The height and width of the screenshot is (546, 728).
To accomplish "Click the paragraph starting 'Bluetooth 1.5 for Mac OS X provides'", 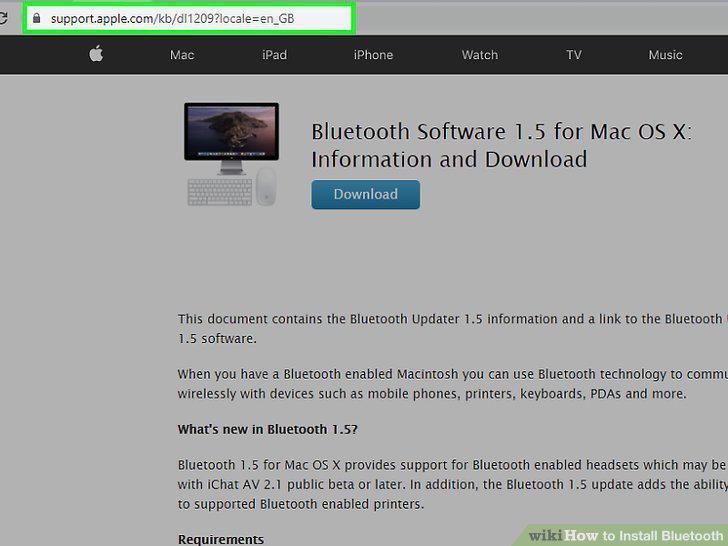I will coord(453,484).
